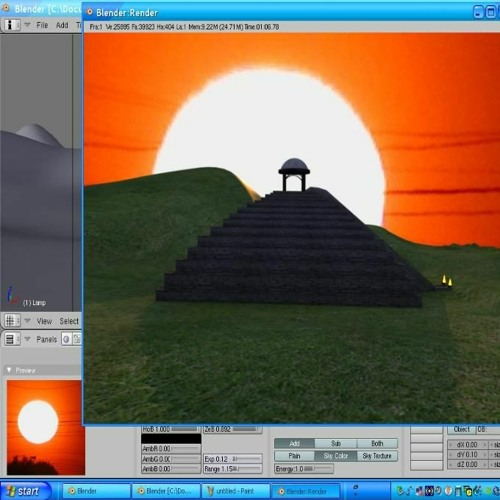Collapse the buttons header menu arrow beside Panels
Viewport: 500px width, 500px height.
28,339
